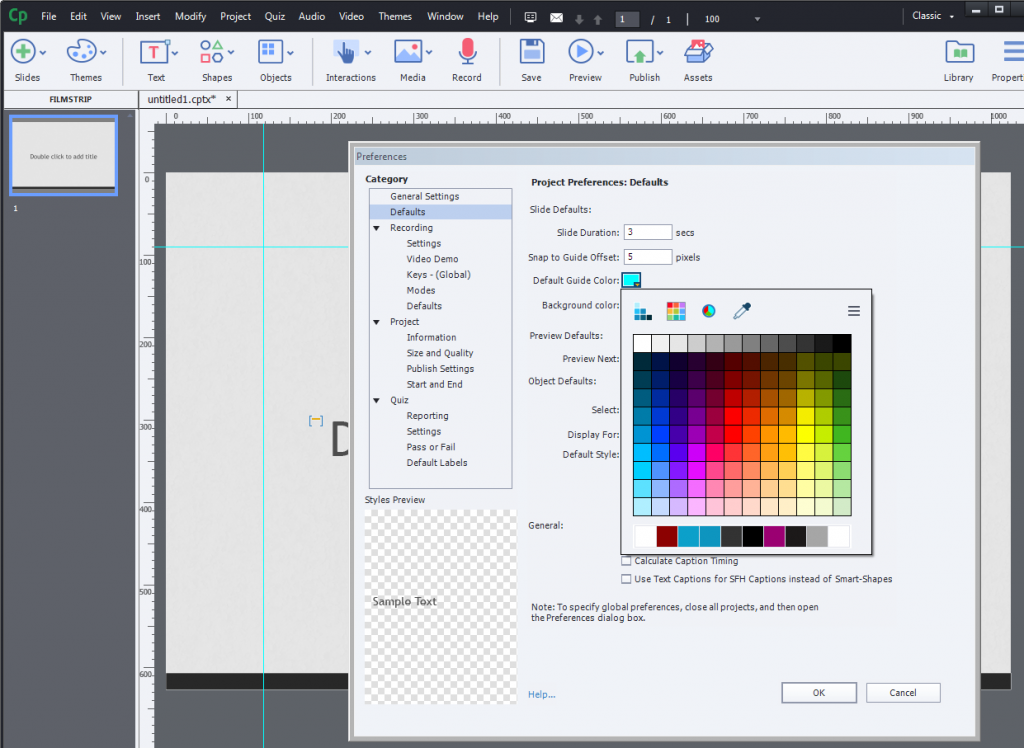
Task: Open the Themes palette icon
Action: [82, 52]
